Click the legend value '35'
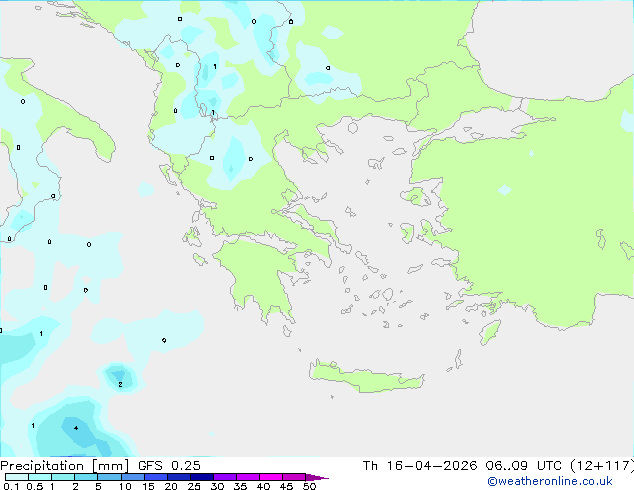 240,486
